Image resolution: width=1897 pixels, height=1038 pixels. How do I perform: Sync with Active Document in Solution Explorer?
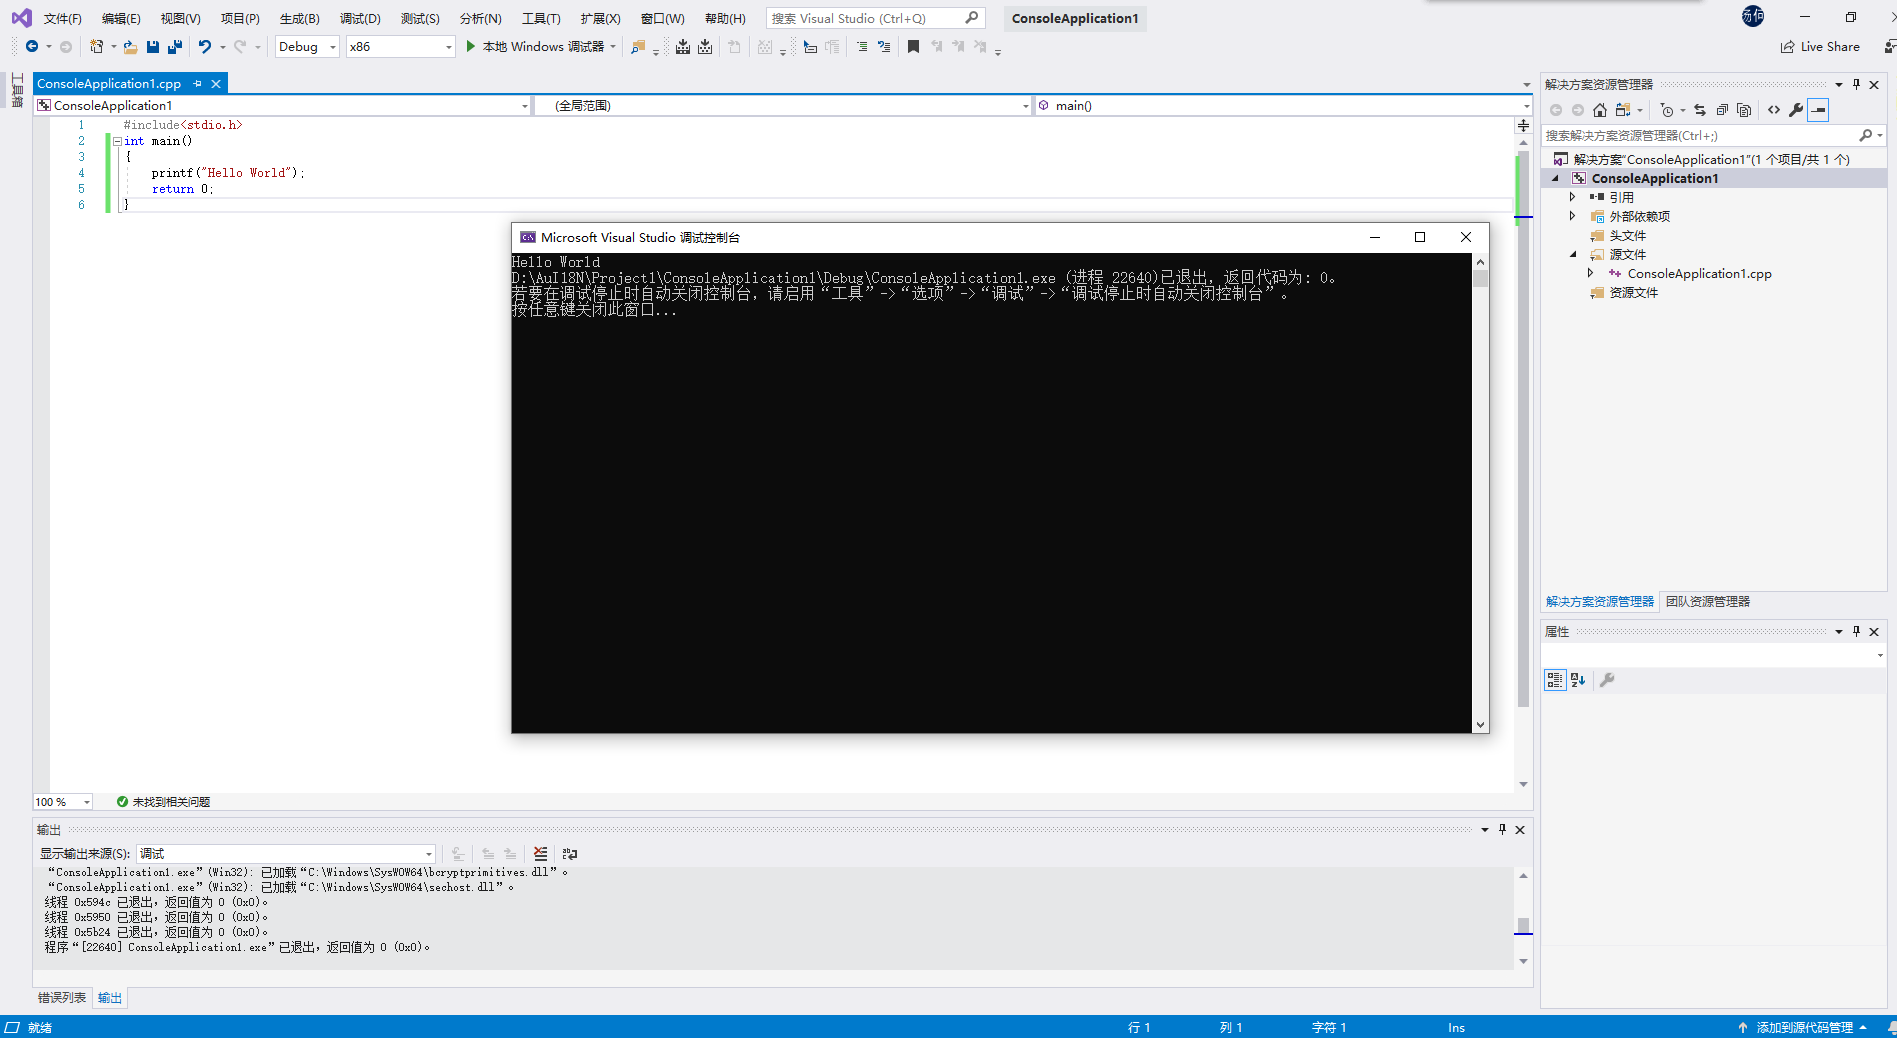point(1700,110)
